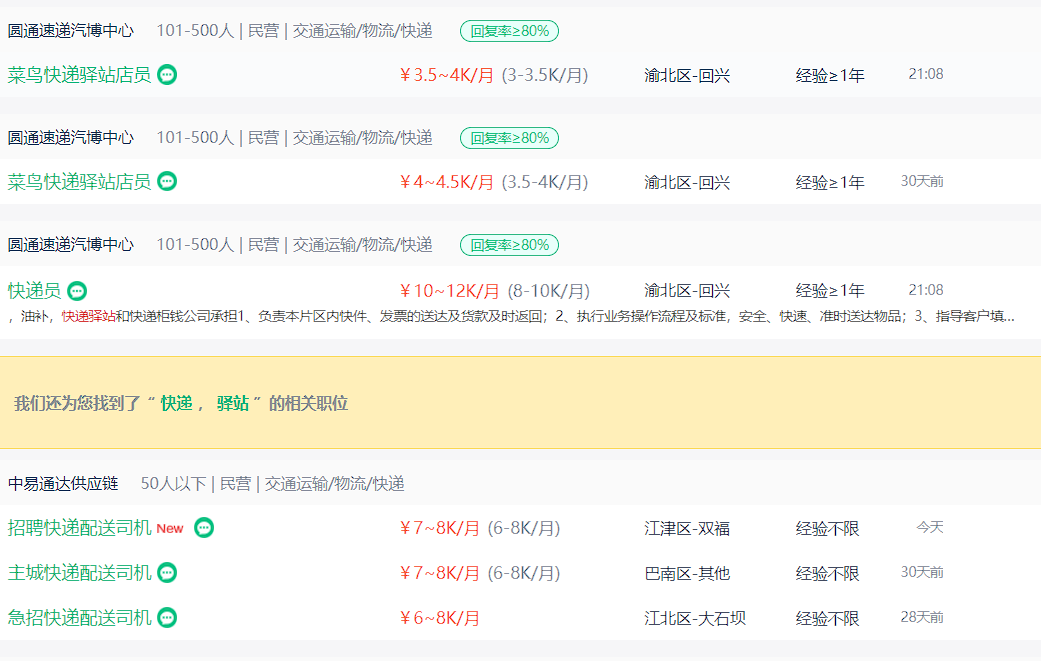This screenshot has height=661, width=1041.
Task: Open chat icon beside 3.5~4K 菜鸟快递驿站店员
Action: click(x=167, y=75)
